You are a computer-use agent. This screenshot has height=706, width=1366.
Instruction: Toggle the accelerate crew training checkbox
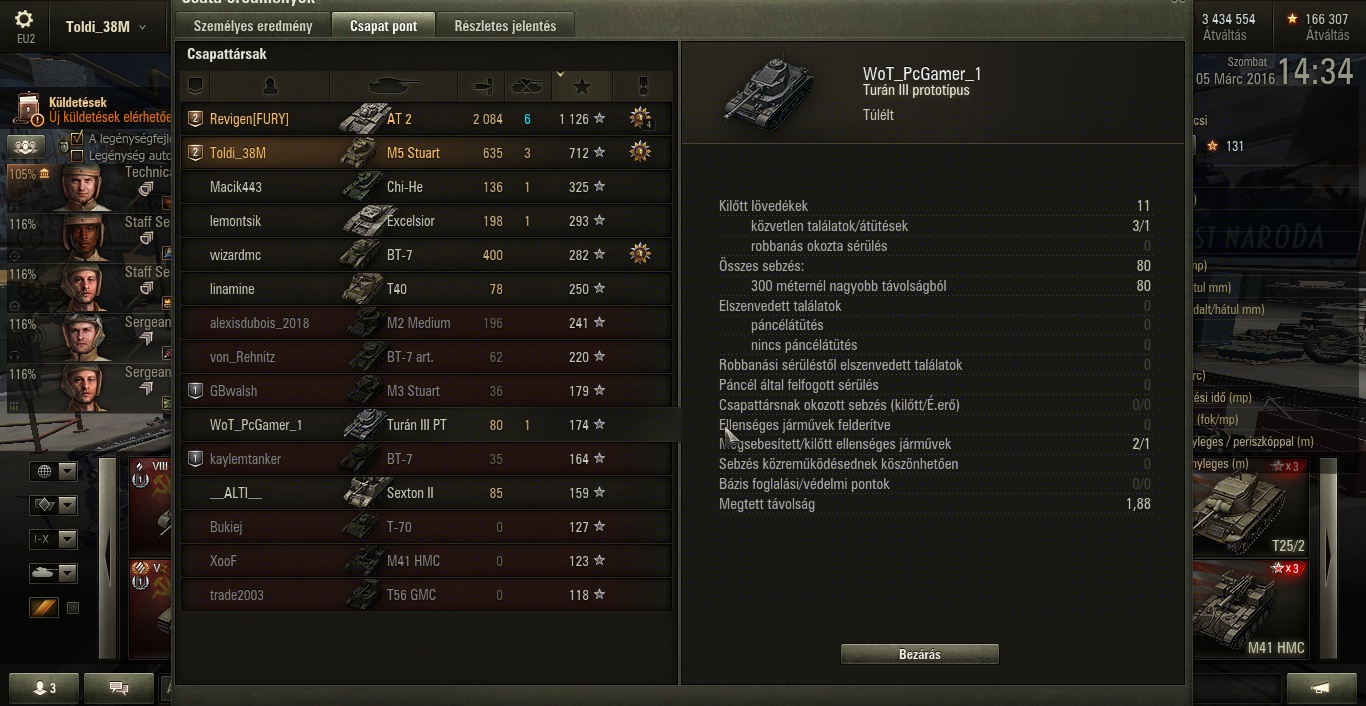pyautogui.click(x=77, y=139)
